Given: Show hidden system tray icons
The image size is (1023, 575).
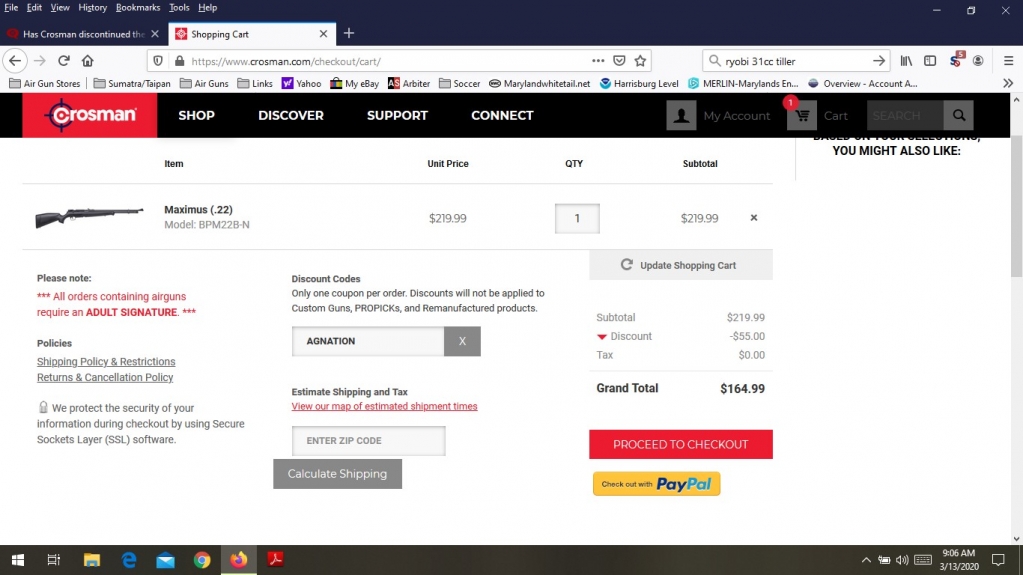Looking at the screenshot, I should point(866,560).
